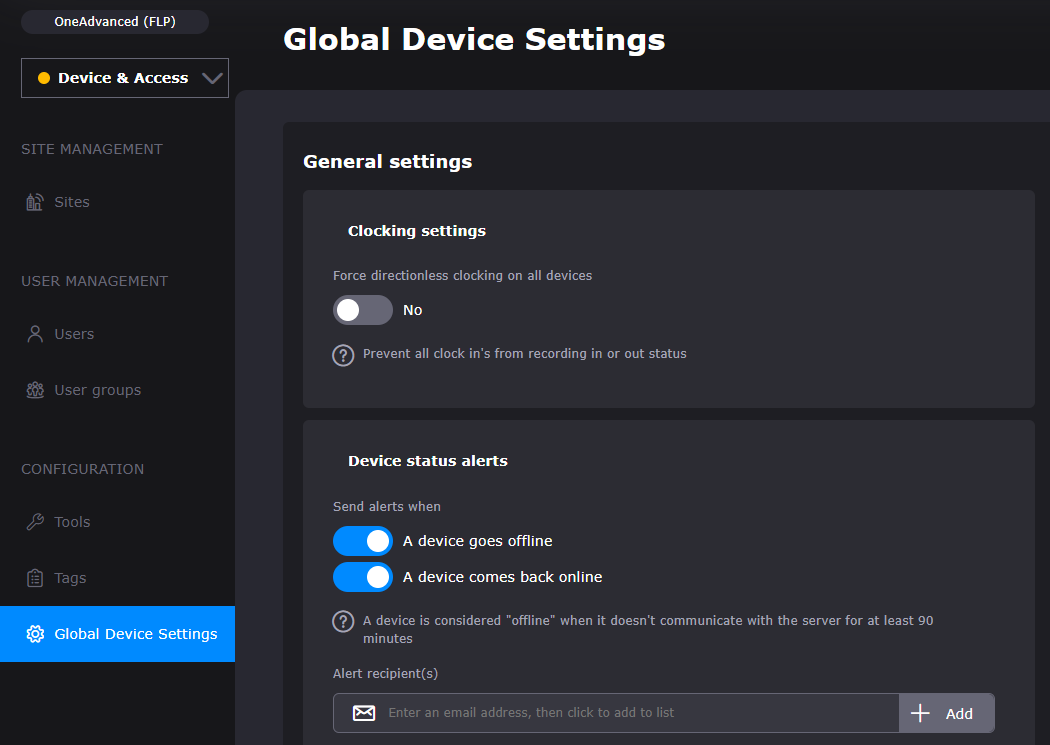Click the Tags clipboard icon
Screen dimensions: 1050x745
pyautogui.click(x=35, y=578)
